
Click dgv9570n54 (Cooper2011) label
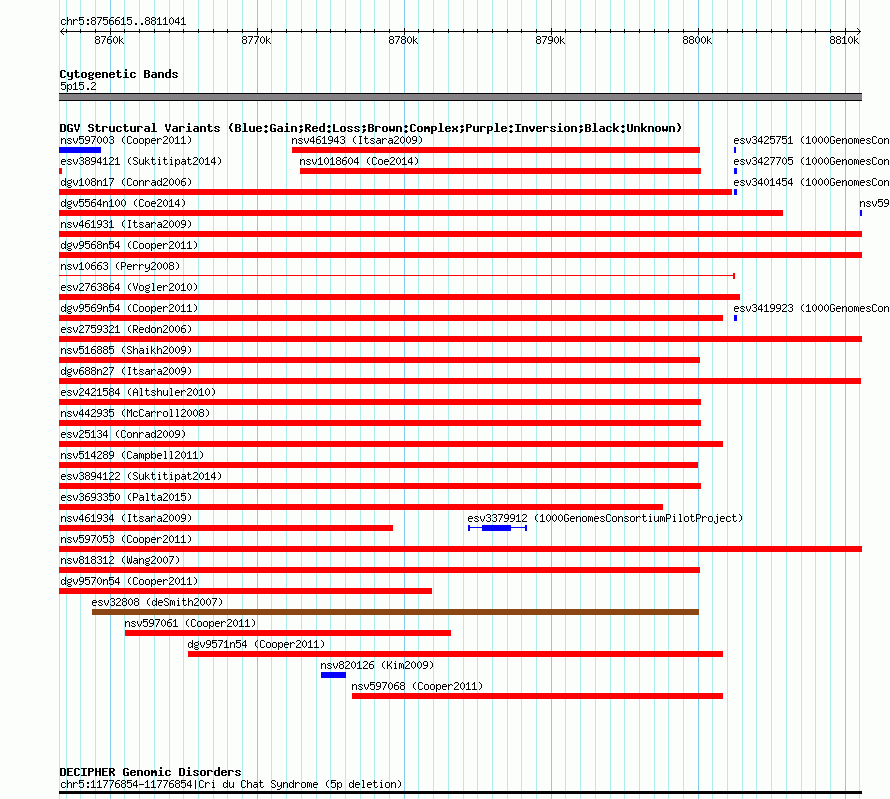tap(129, 581)
